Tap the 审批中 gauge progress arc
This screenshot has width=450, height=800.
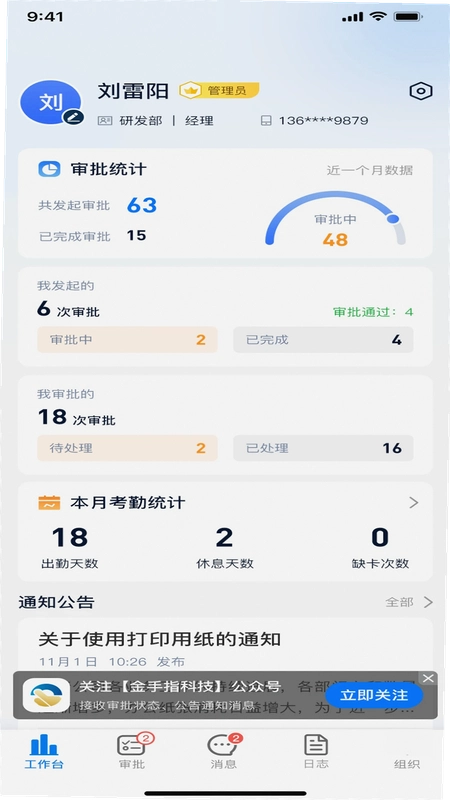point(335,219)
